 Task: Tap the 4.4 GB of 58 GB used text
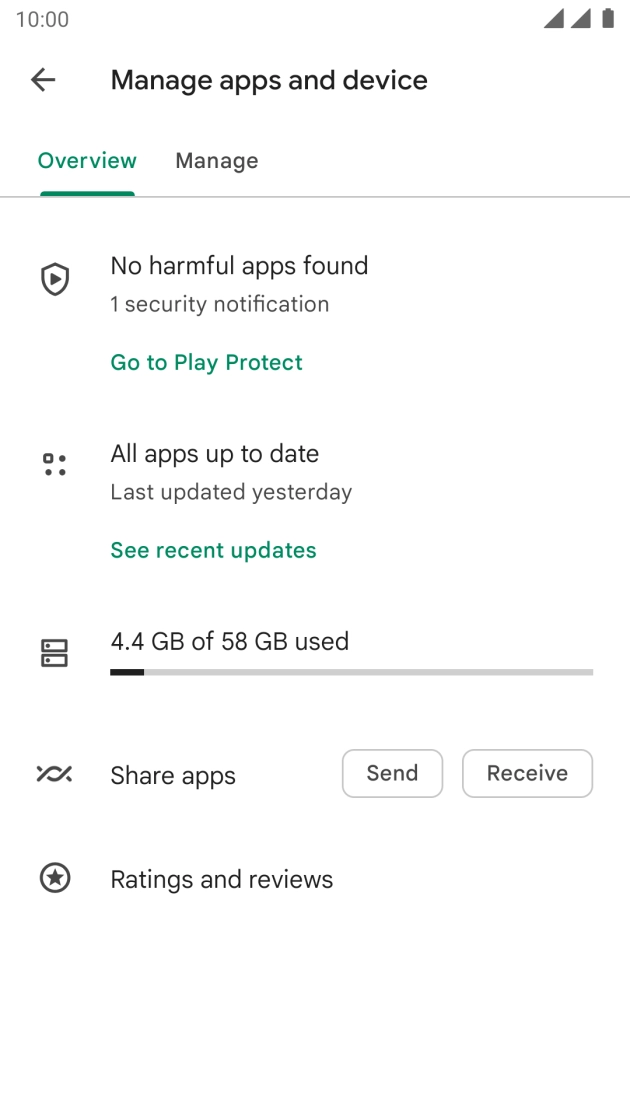pyautogui.click(x=229, y=641)
